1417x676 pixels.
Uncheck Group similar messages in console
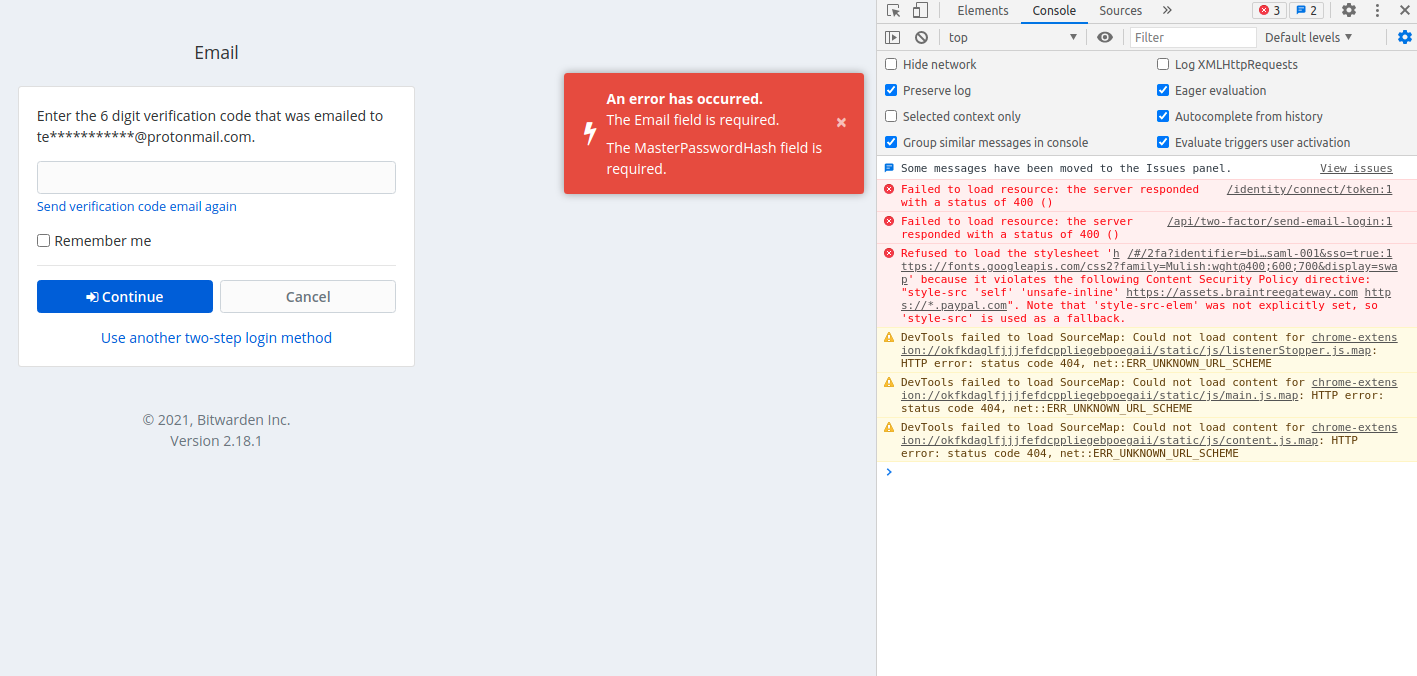pyautogui.click(x=891, y=142)
